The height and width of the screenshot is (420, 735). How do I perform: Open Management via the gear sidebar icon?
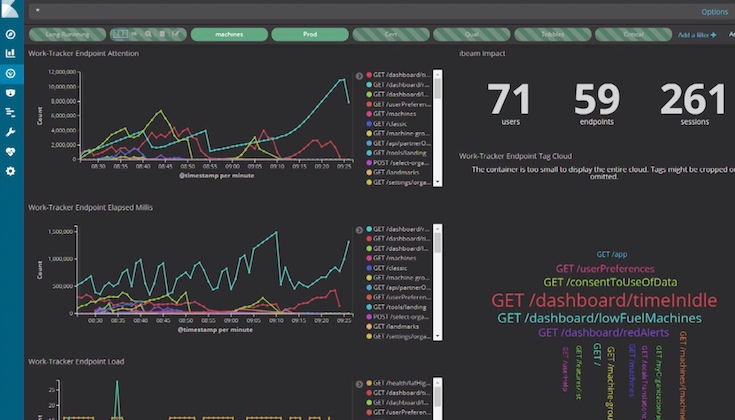(x=10, y=171)
